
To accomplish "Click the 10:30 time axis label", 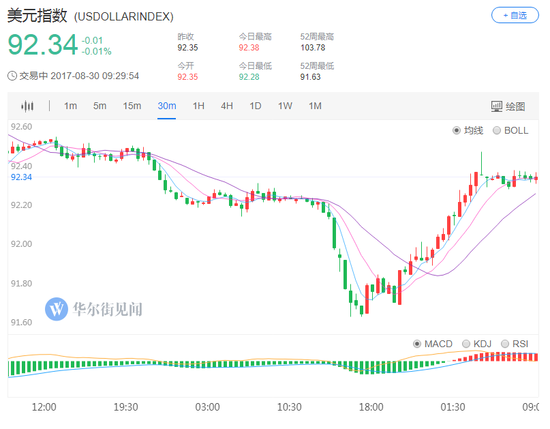I will pos(289,407).
